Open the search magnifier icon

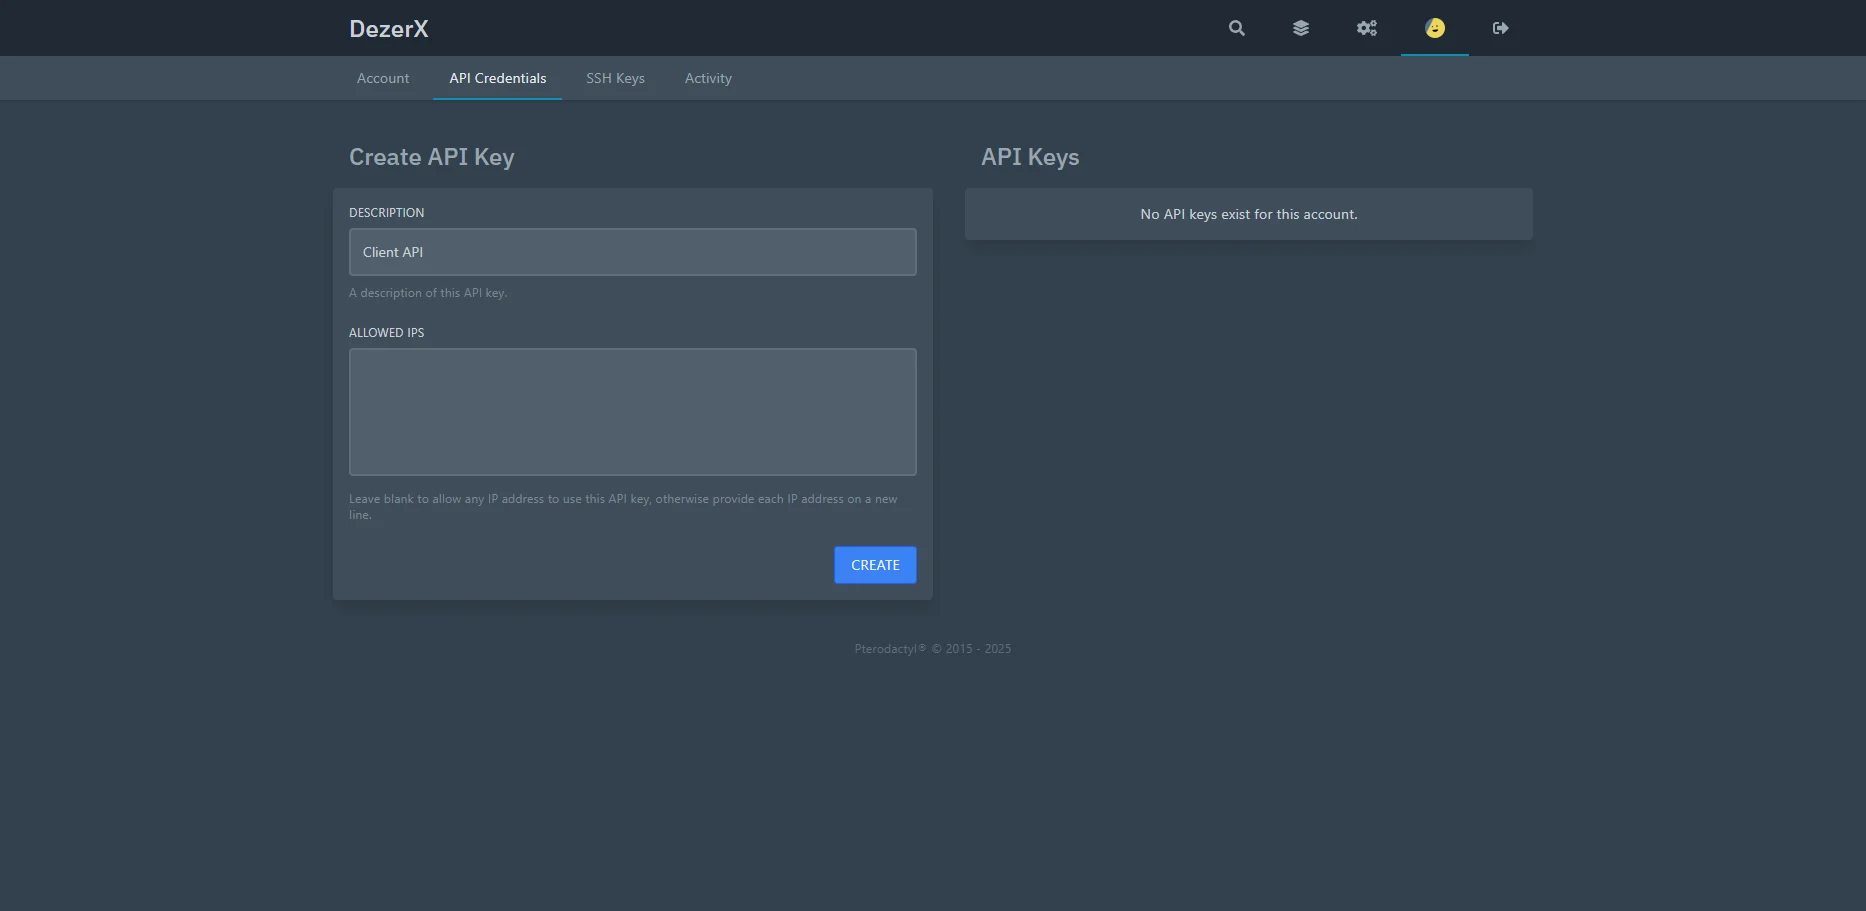coord(1237,28)
